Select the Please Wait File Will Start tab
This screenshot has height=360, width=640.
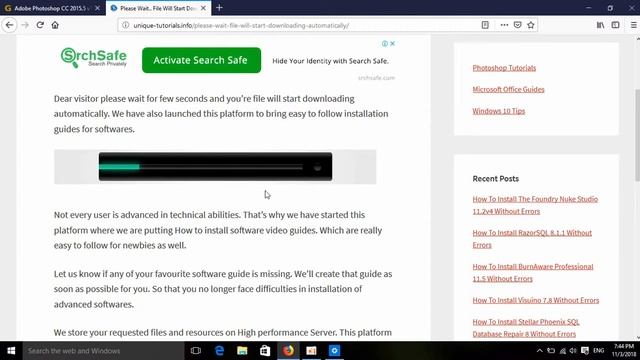158,8
